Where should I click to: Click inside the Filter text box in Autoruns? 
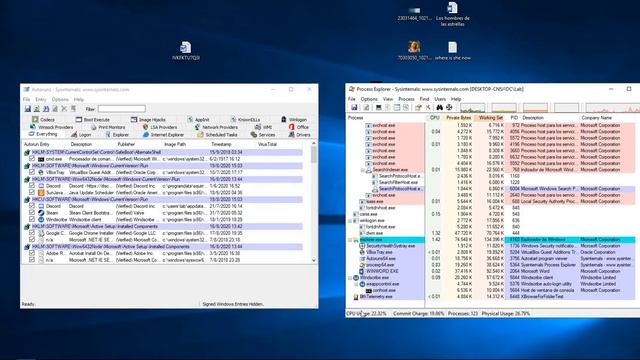pyautogui.click(x=122, y=109)
